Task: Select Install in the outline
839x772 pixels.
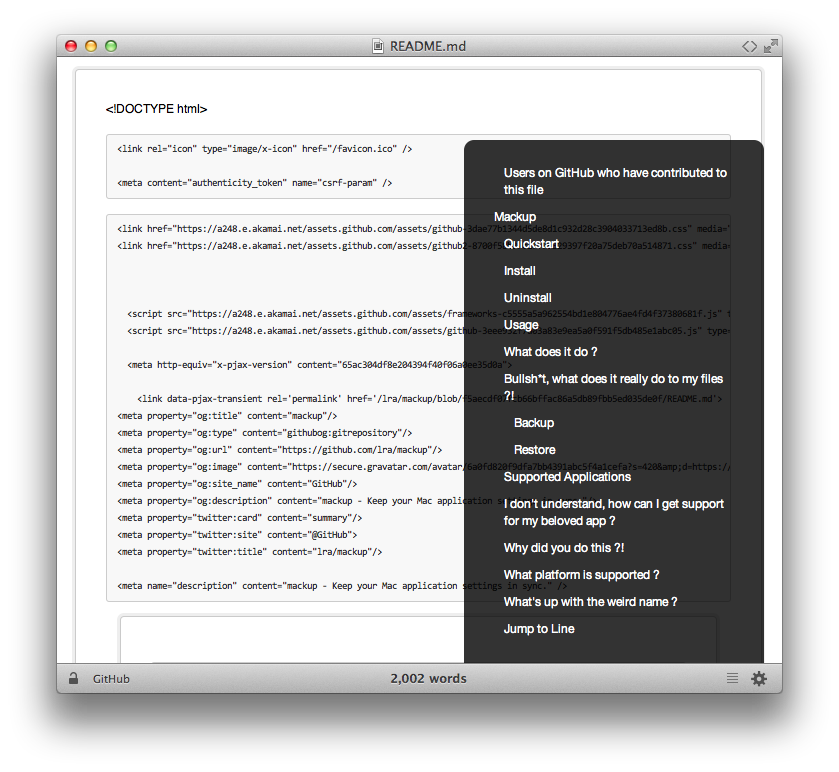Action: click(520, 271)
